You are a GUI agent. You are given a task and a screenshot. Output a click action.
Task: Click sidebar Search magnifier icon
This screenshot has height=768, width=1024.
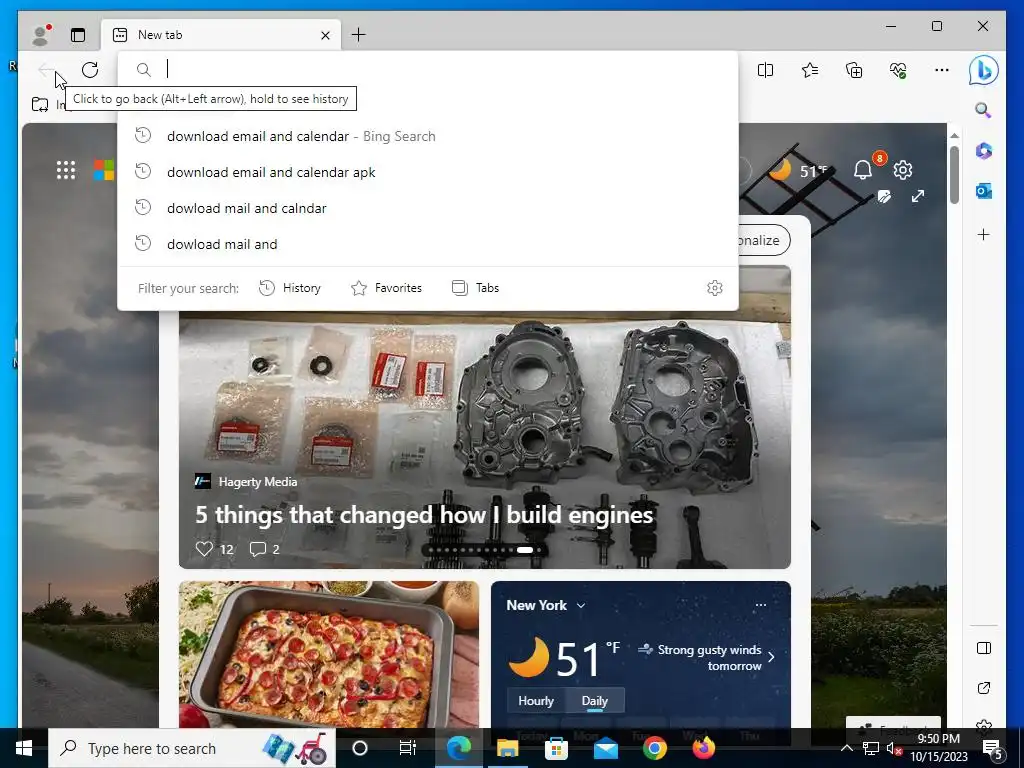[983, 110]
